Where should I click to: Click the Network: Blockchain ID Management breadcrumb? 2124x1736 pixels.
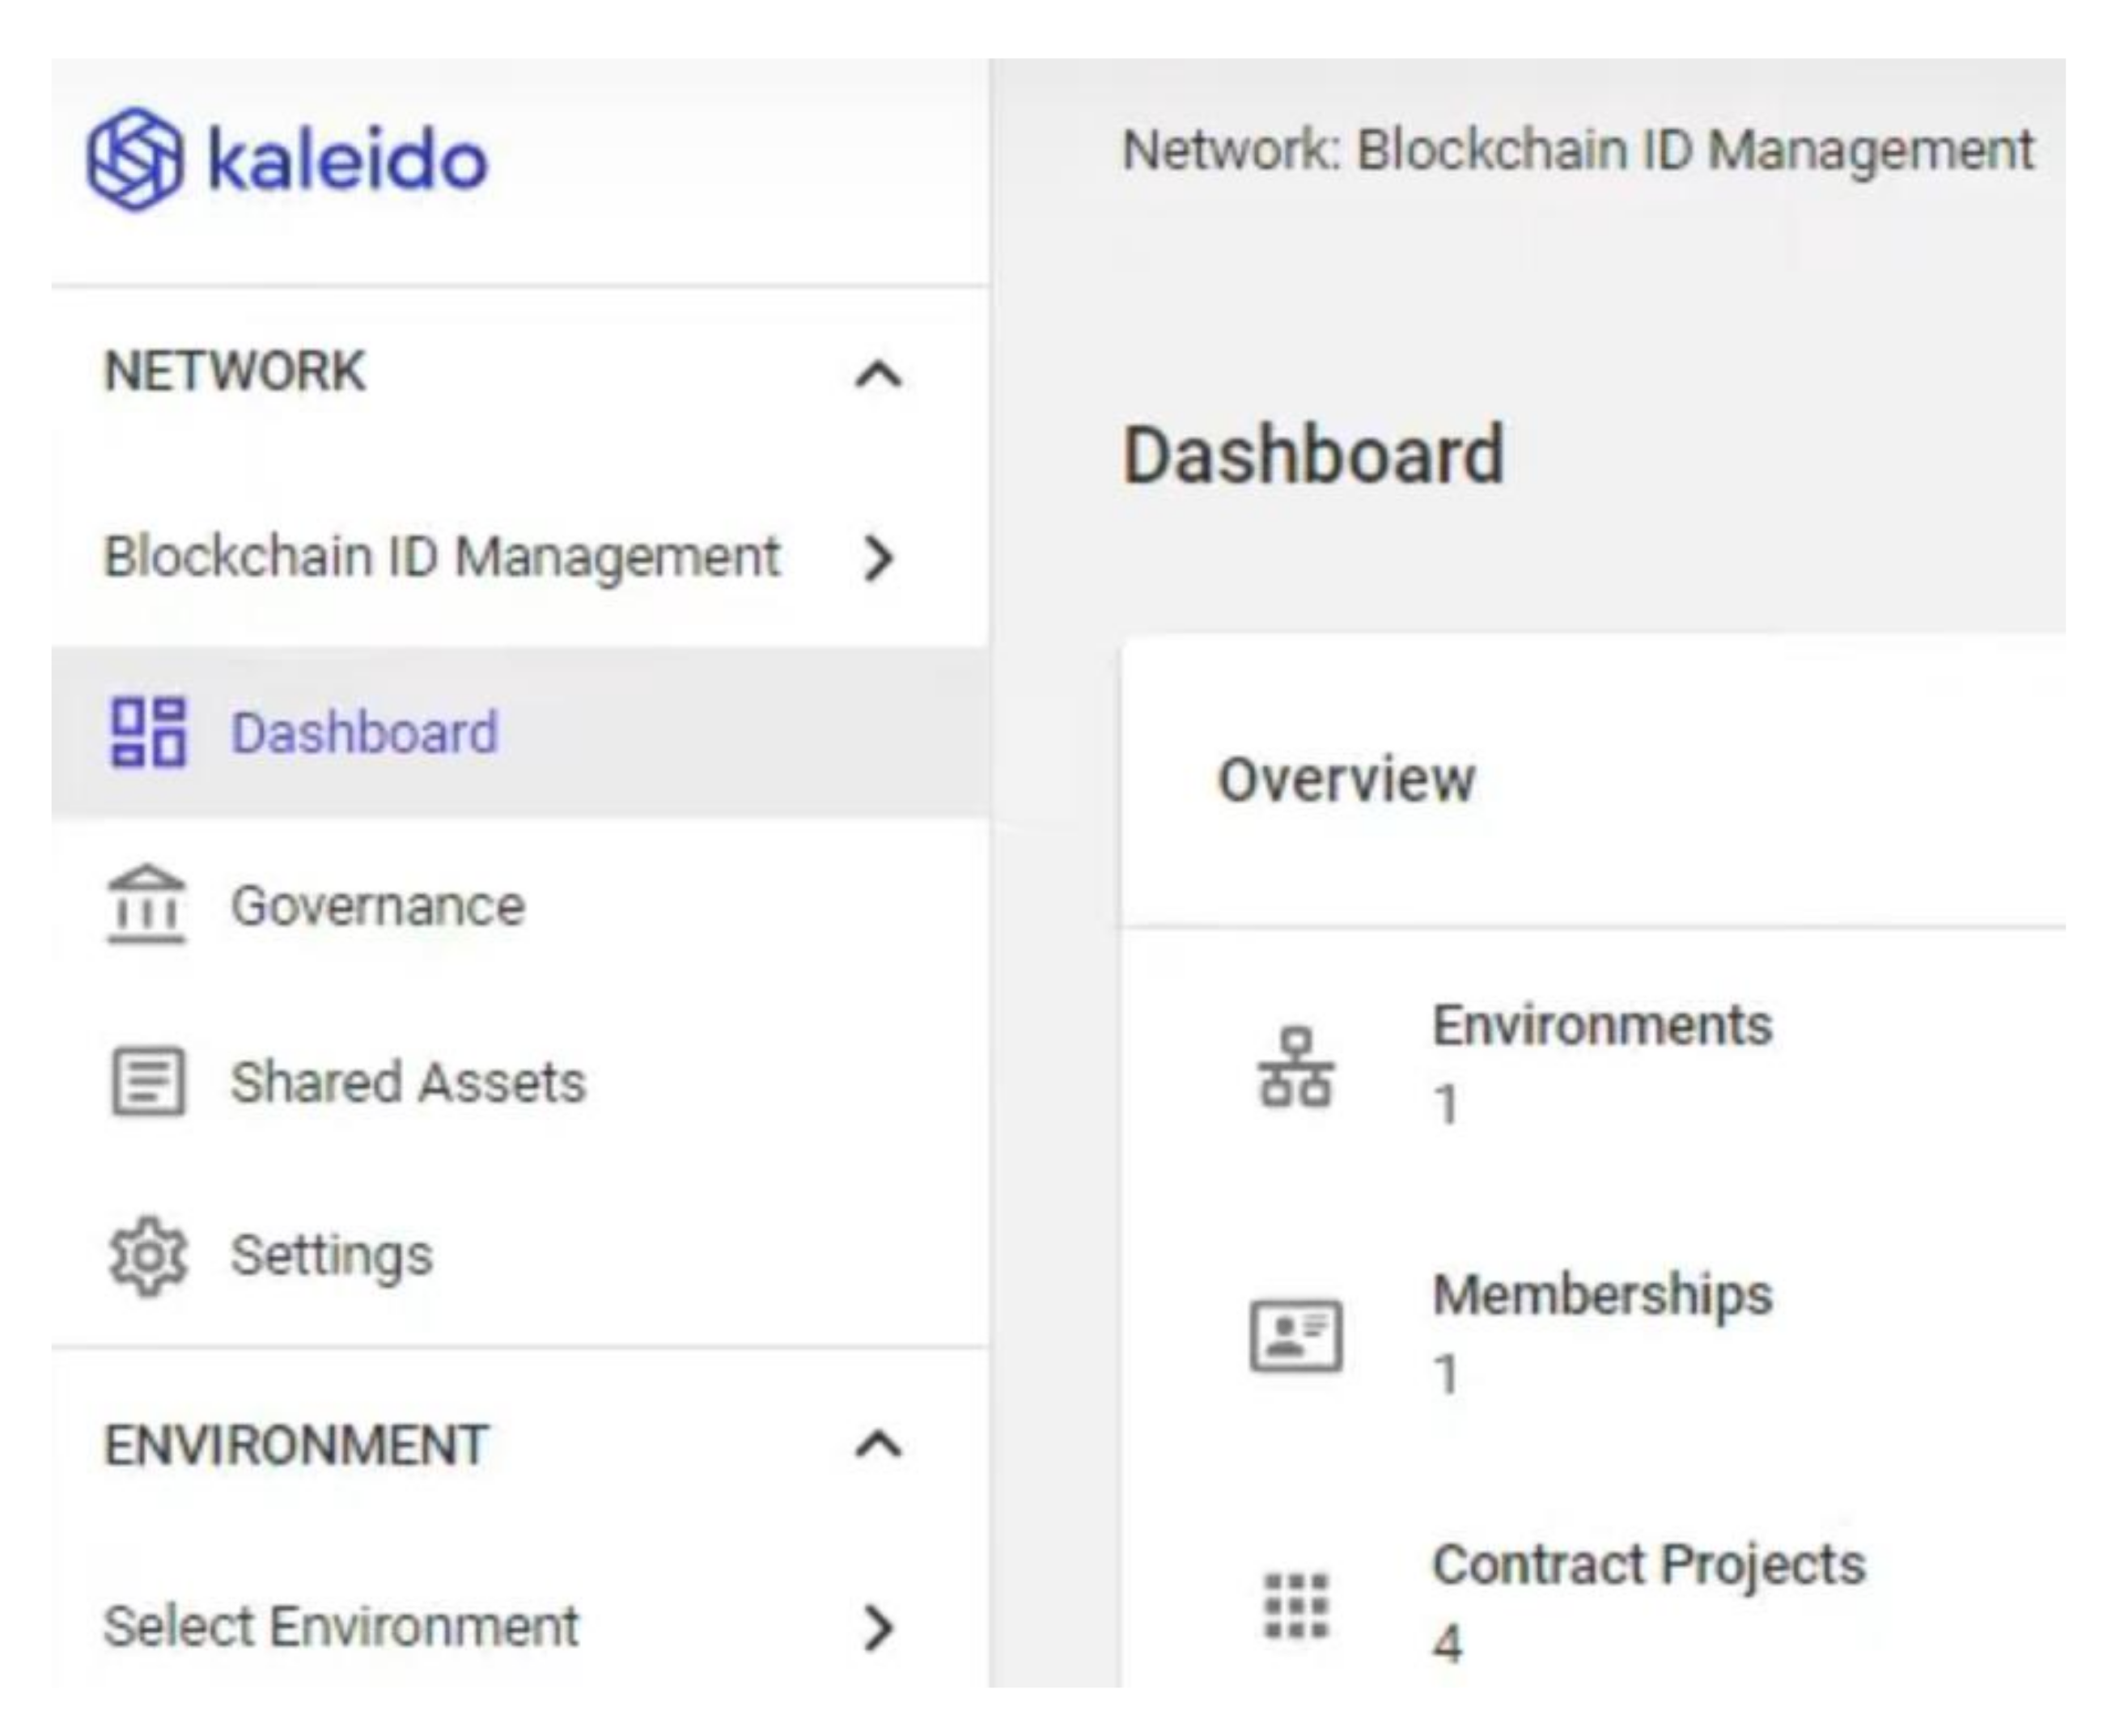tap(1578, 151)
